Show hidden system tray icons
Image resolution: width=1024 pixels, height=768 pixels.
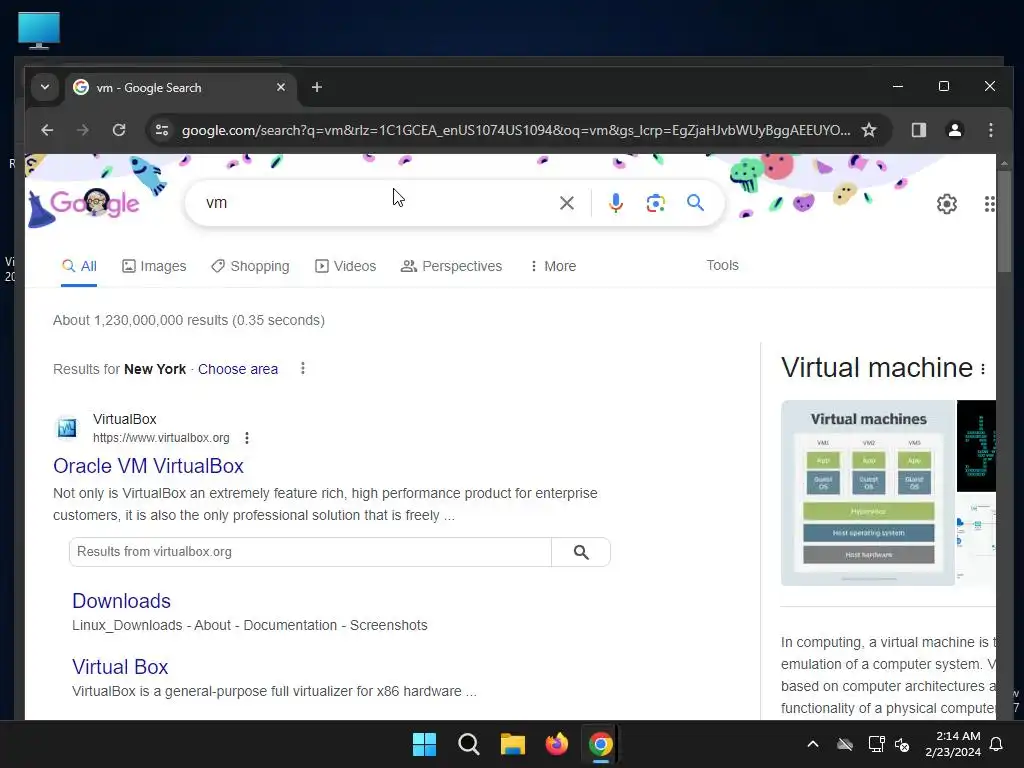[x=813, y=744]
